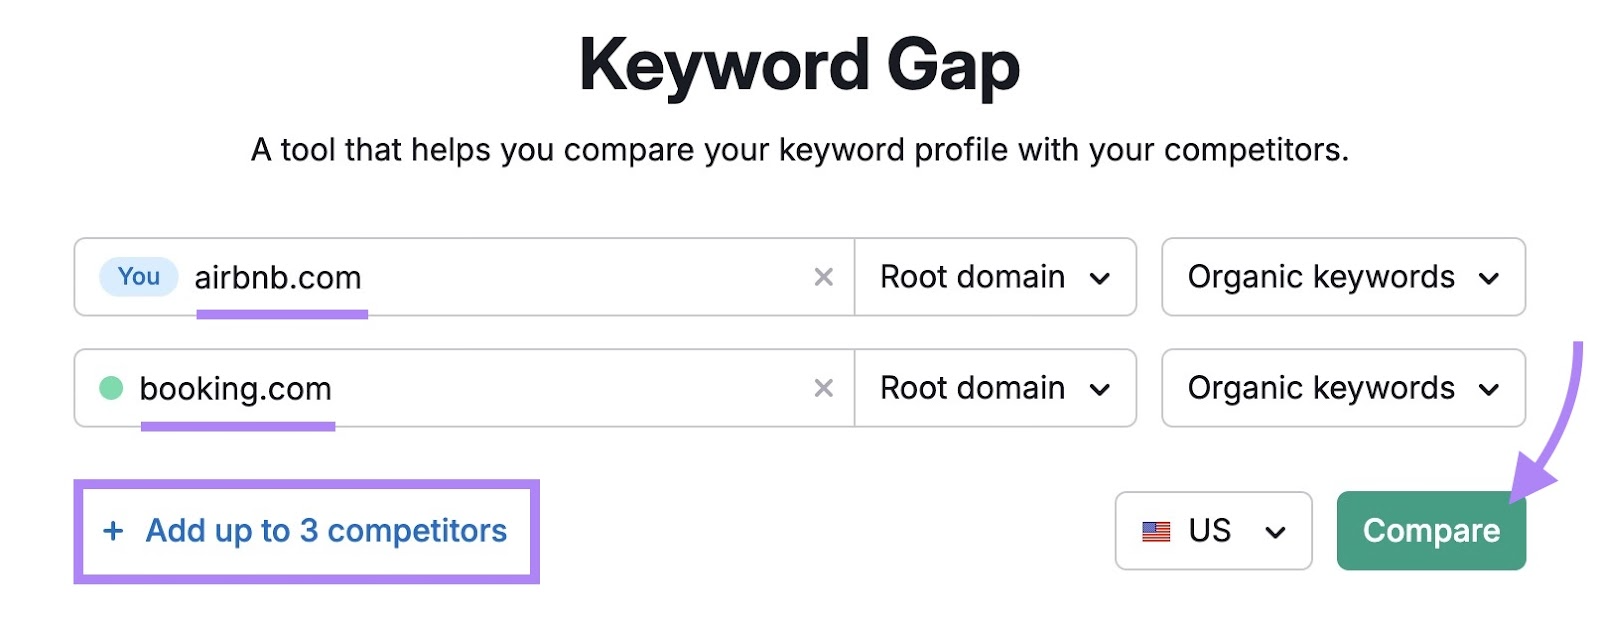Click the plus icon beside Add competitors text
Screen dimensions: 1600x629
point(113,531)
